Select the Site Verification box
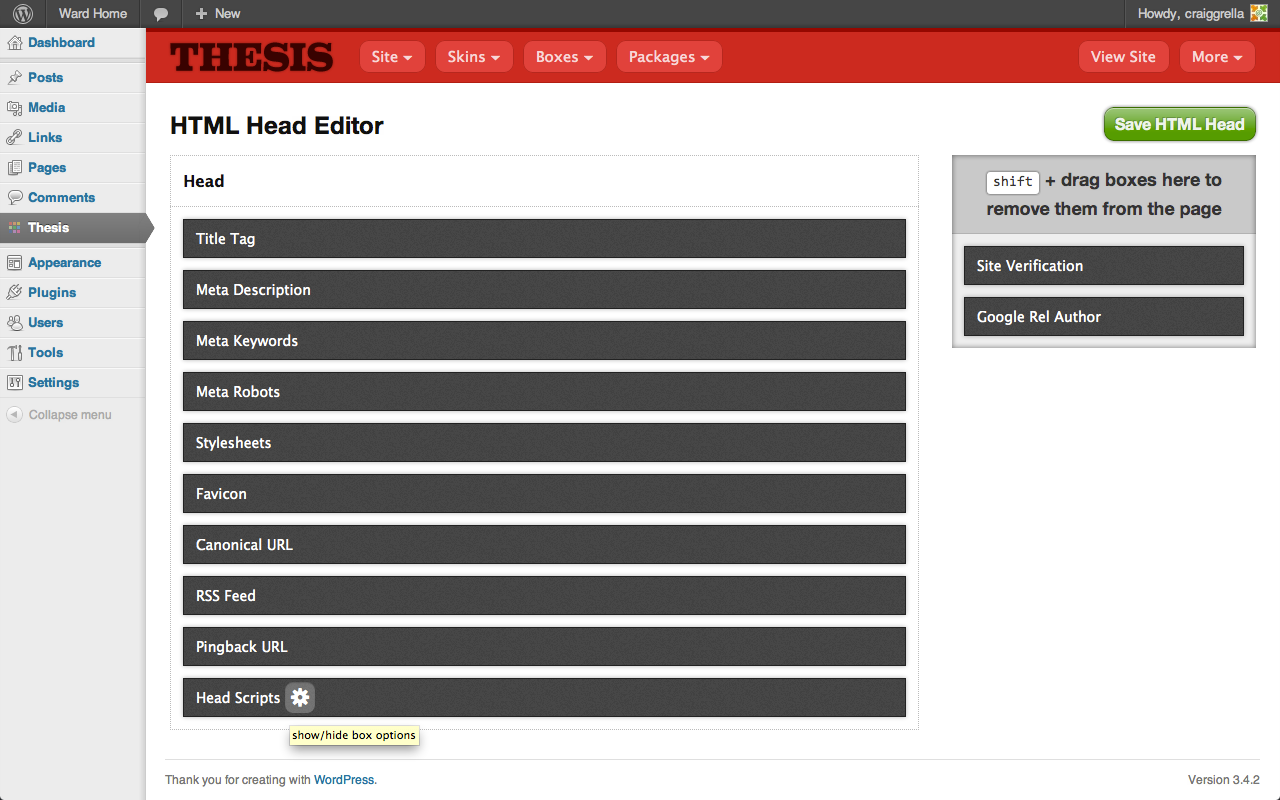Screen dimensions: 1280x800 pyautogui.click(x=1104, y=266)
